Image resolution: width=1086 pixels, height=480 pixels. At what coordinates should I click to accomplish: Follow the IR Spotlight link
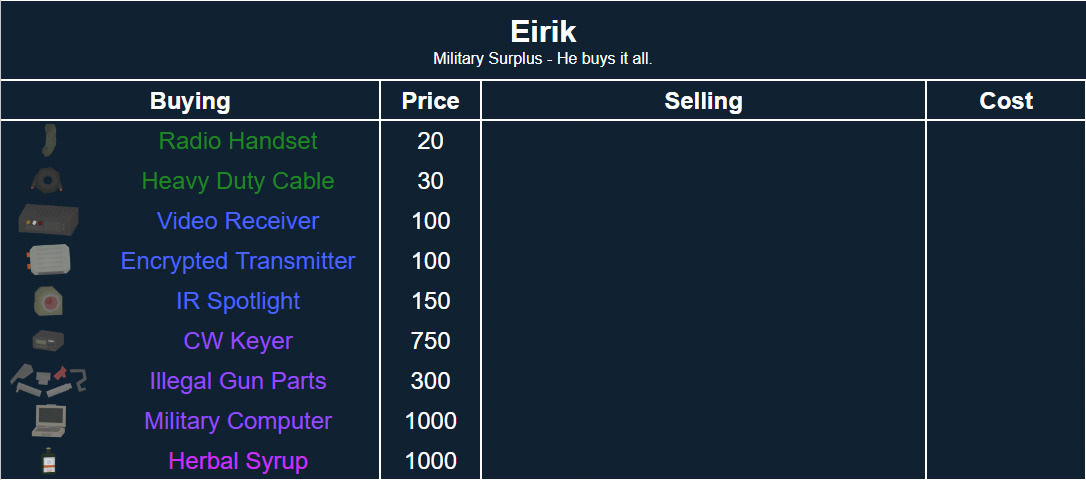(238, 301)
